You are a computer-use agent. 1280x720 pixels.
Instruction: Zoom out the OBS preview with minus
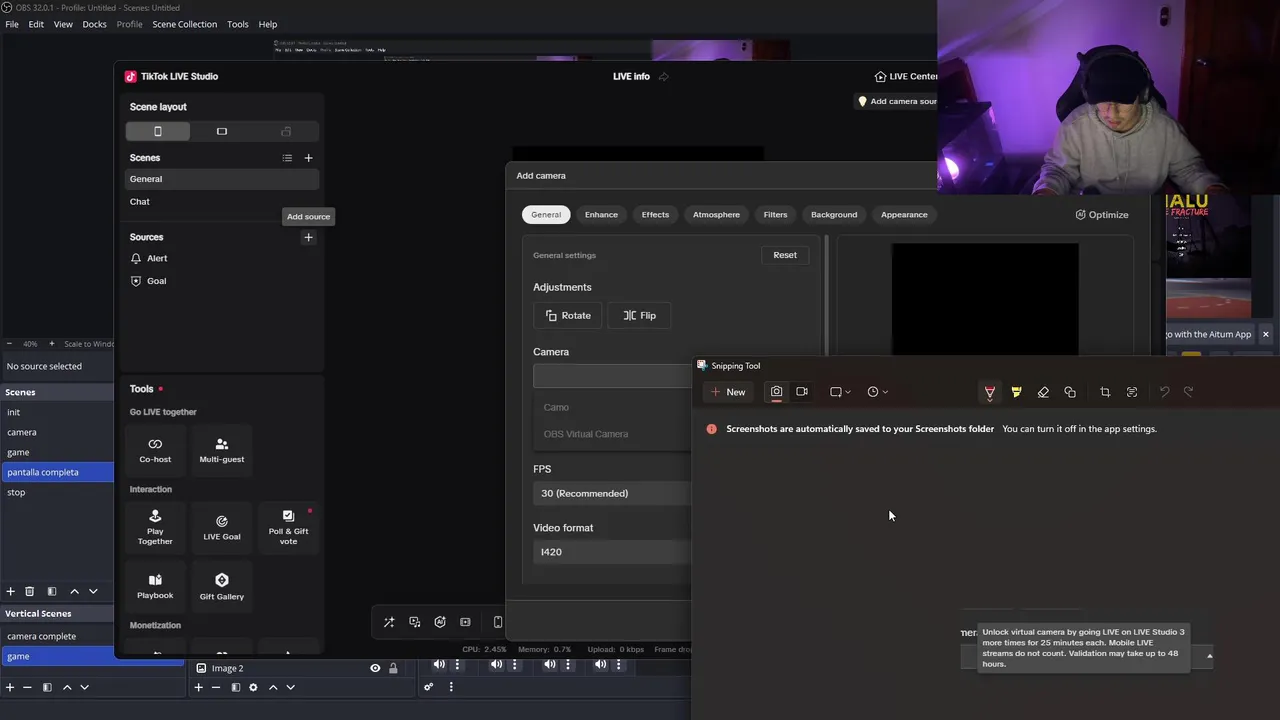[x=9, y=344]
